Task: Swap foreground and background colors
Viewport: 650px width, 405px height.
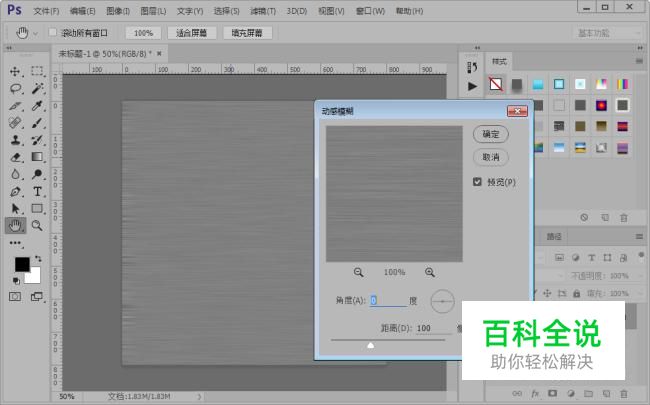Action: tap(38, 258)
